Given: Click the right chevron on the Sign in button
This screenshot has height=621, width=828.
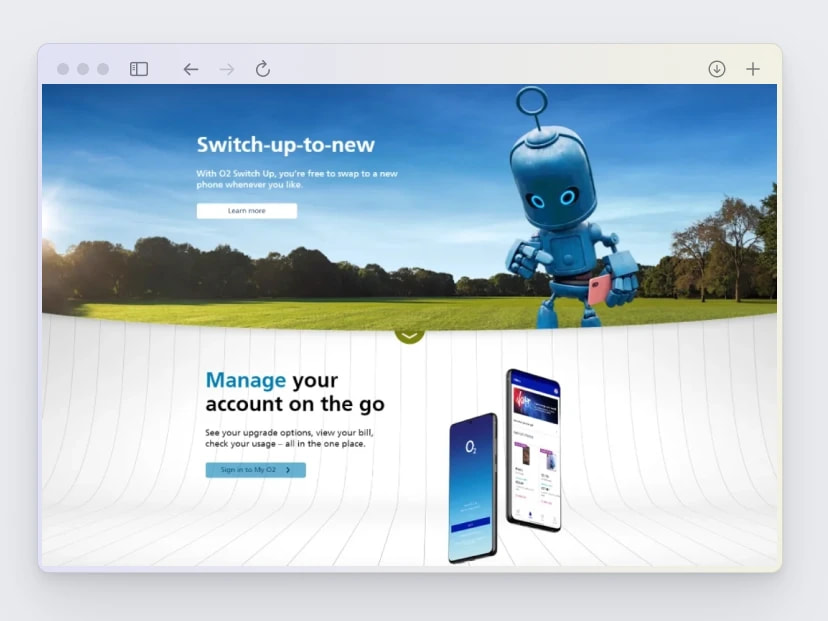Looking at the screenshot, I should click(288, 470).
